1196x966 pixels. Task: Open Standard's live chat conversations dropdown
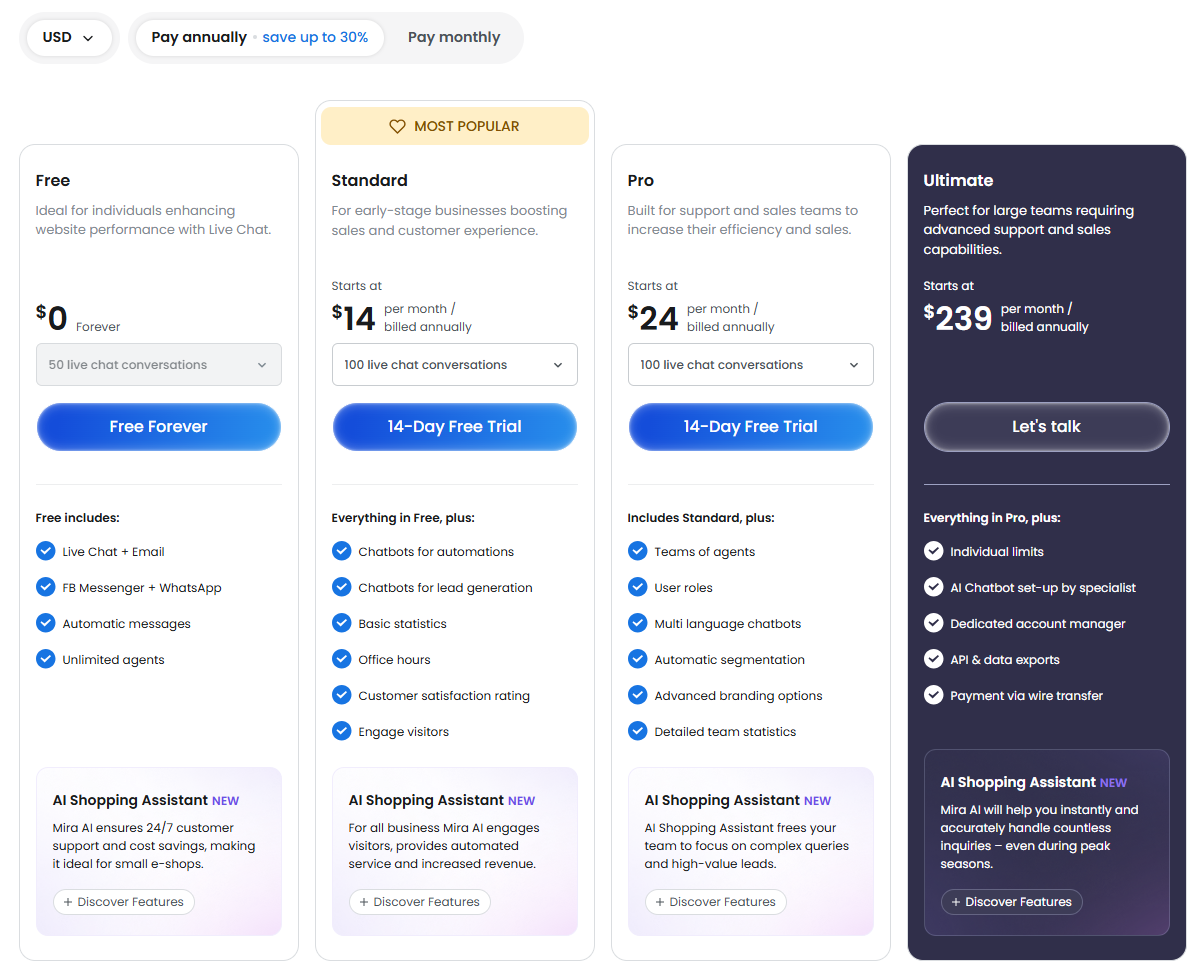click(455, 364)
